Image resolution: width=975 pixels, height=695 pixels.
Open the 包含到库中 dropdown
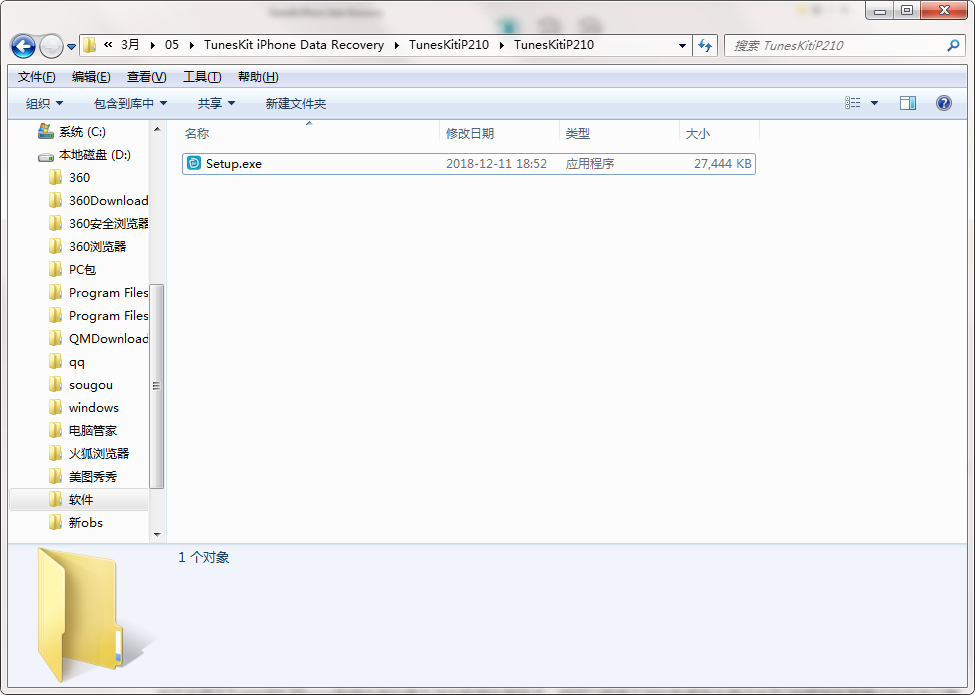pos(130,103)
